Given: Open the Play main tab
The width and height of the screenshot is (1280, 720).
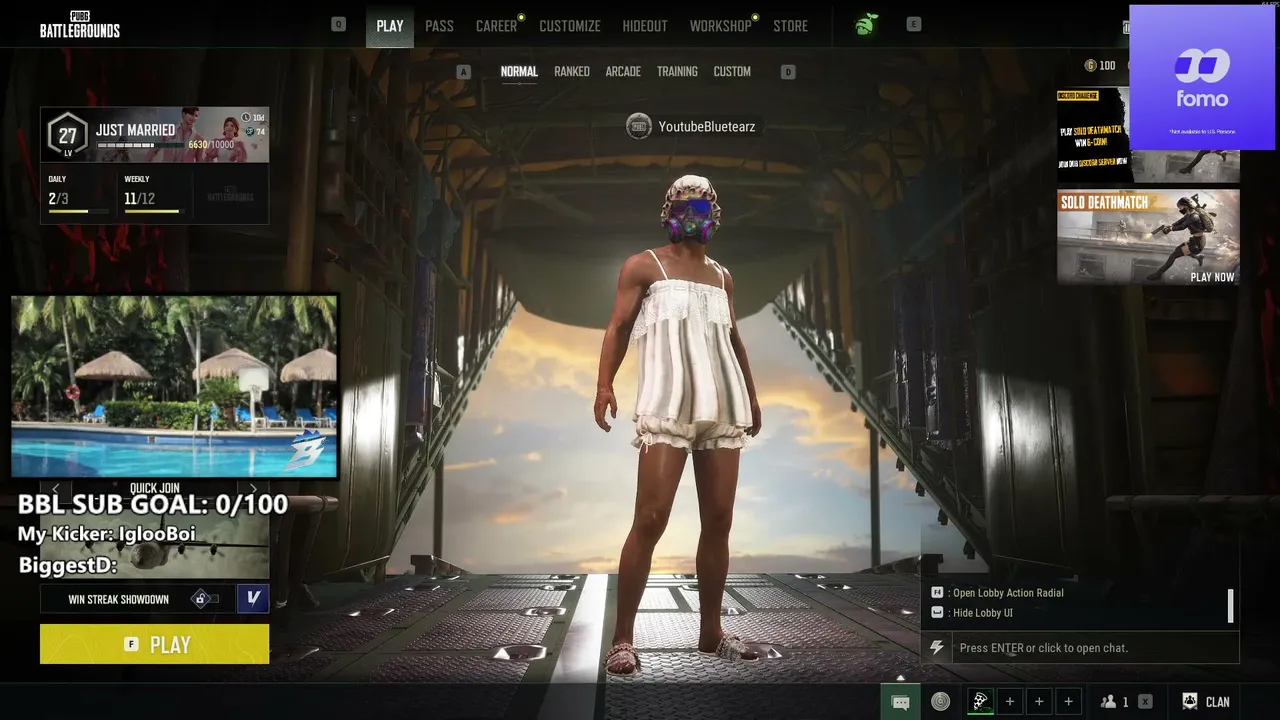Looking at the screenshot, I should tap(390, 26).
